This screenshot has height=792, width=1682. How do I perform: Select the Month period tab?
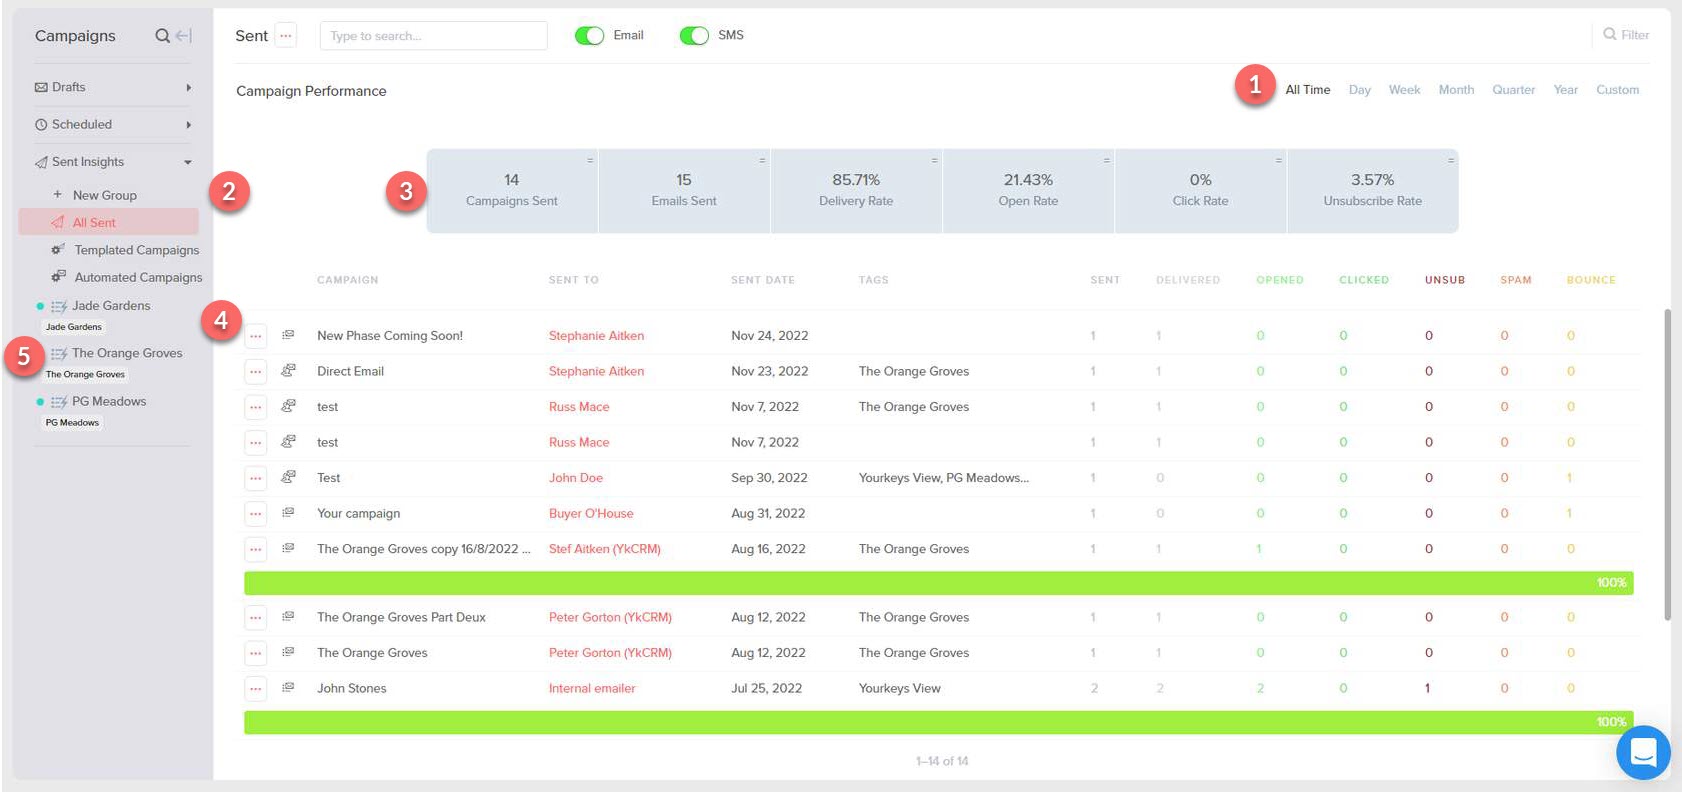(x=1456, y=90)
